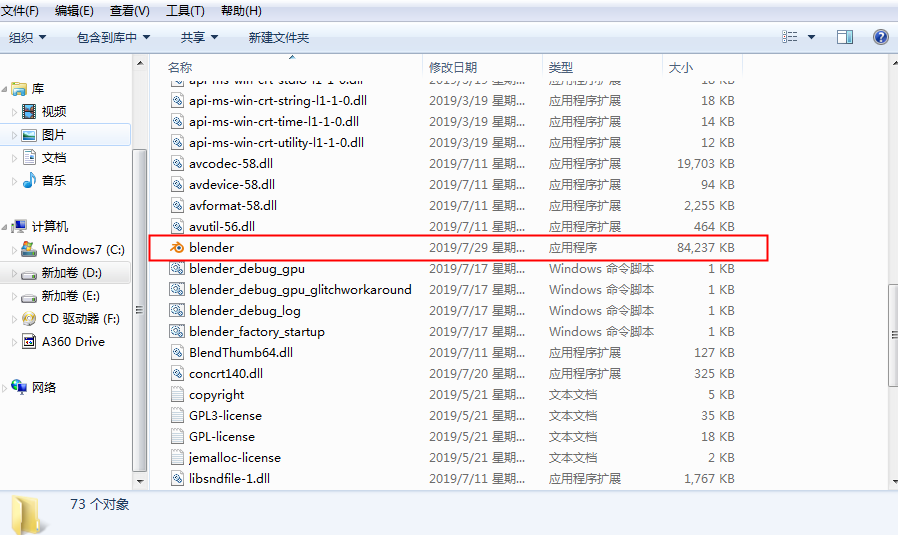Click the blender_factory_startup script icon
This screenshot has height=535, width=898.
[177, 332]
